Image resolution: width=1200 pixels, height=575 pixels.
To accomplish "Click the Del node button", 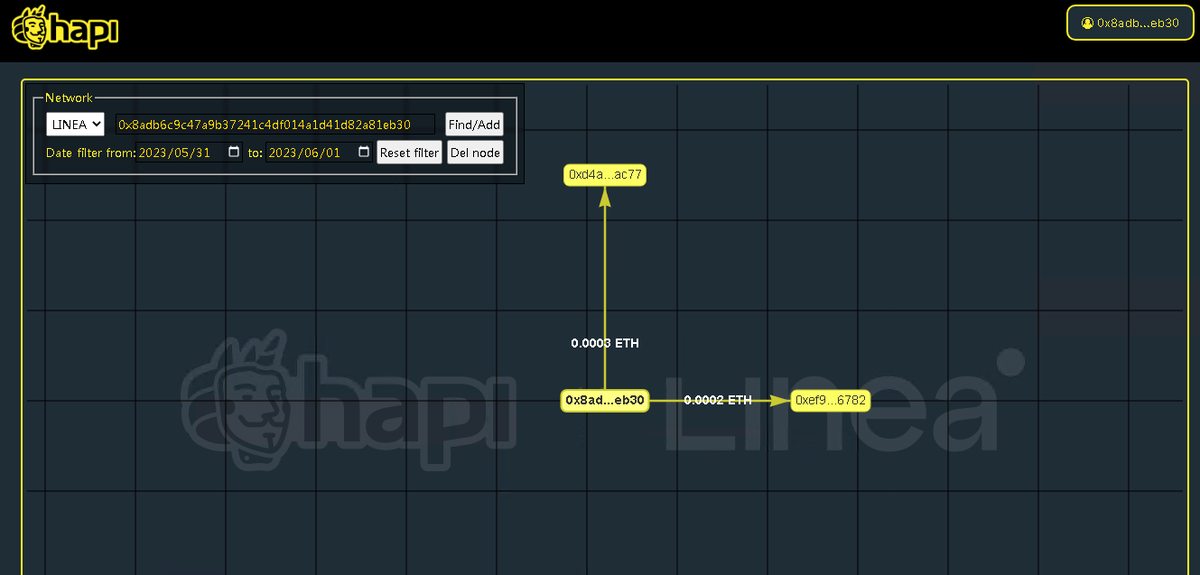I will [x=475, y=153].
